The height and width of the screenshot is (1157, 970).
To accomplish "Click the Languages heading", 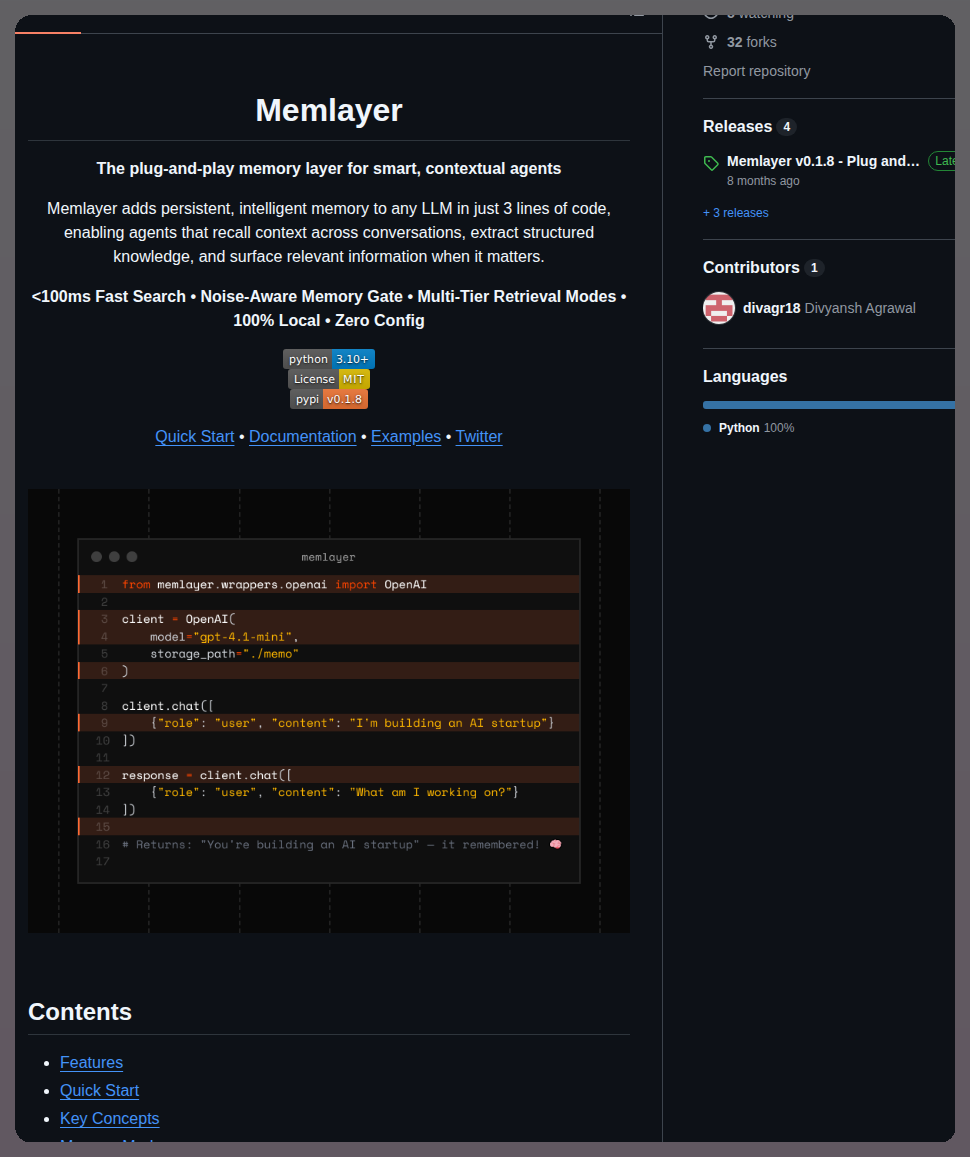I will pos(745,376).
